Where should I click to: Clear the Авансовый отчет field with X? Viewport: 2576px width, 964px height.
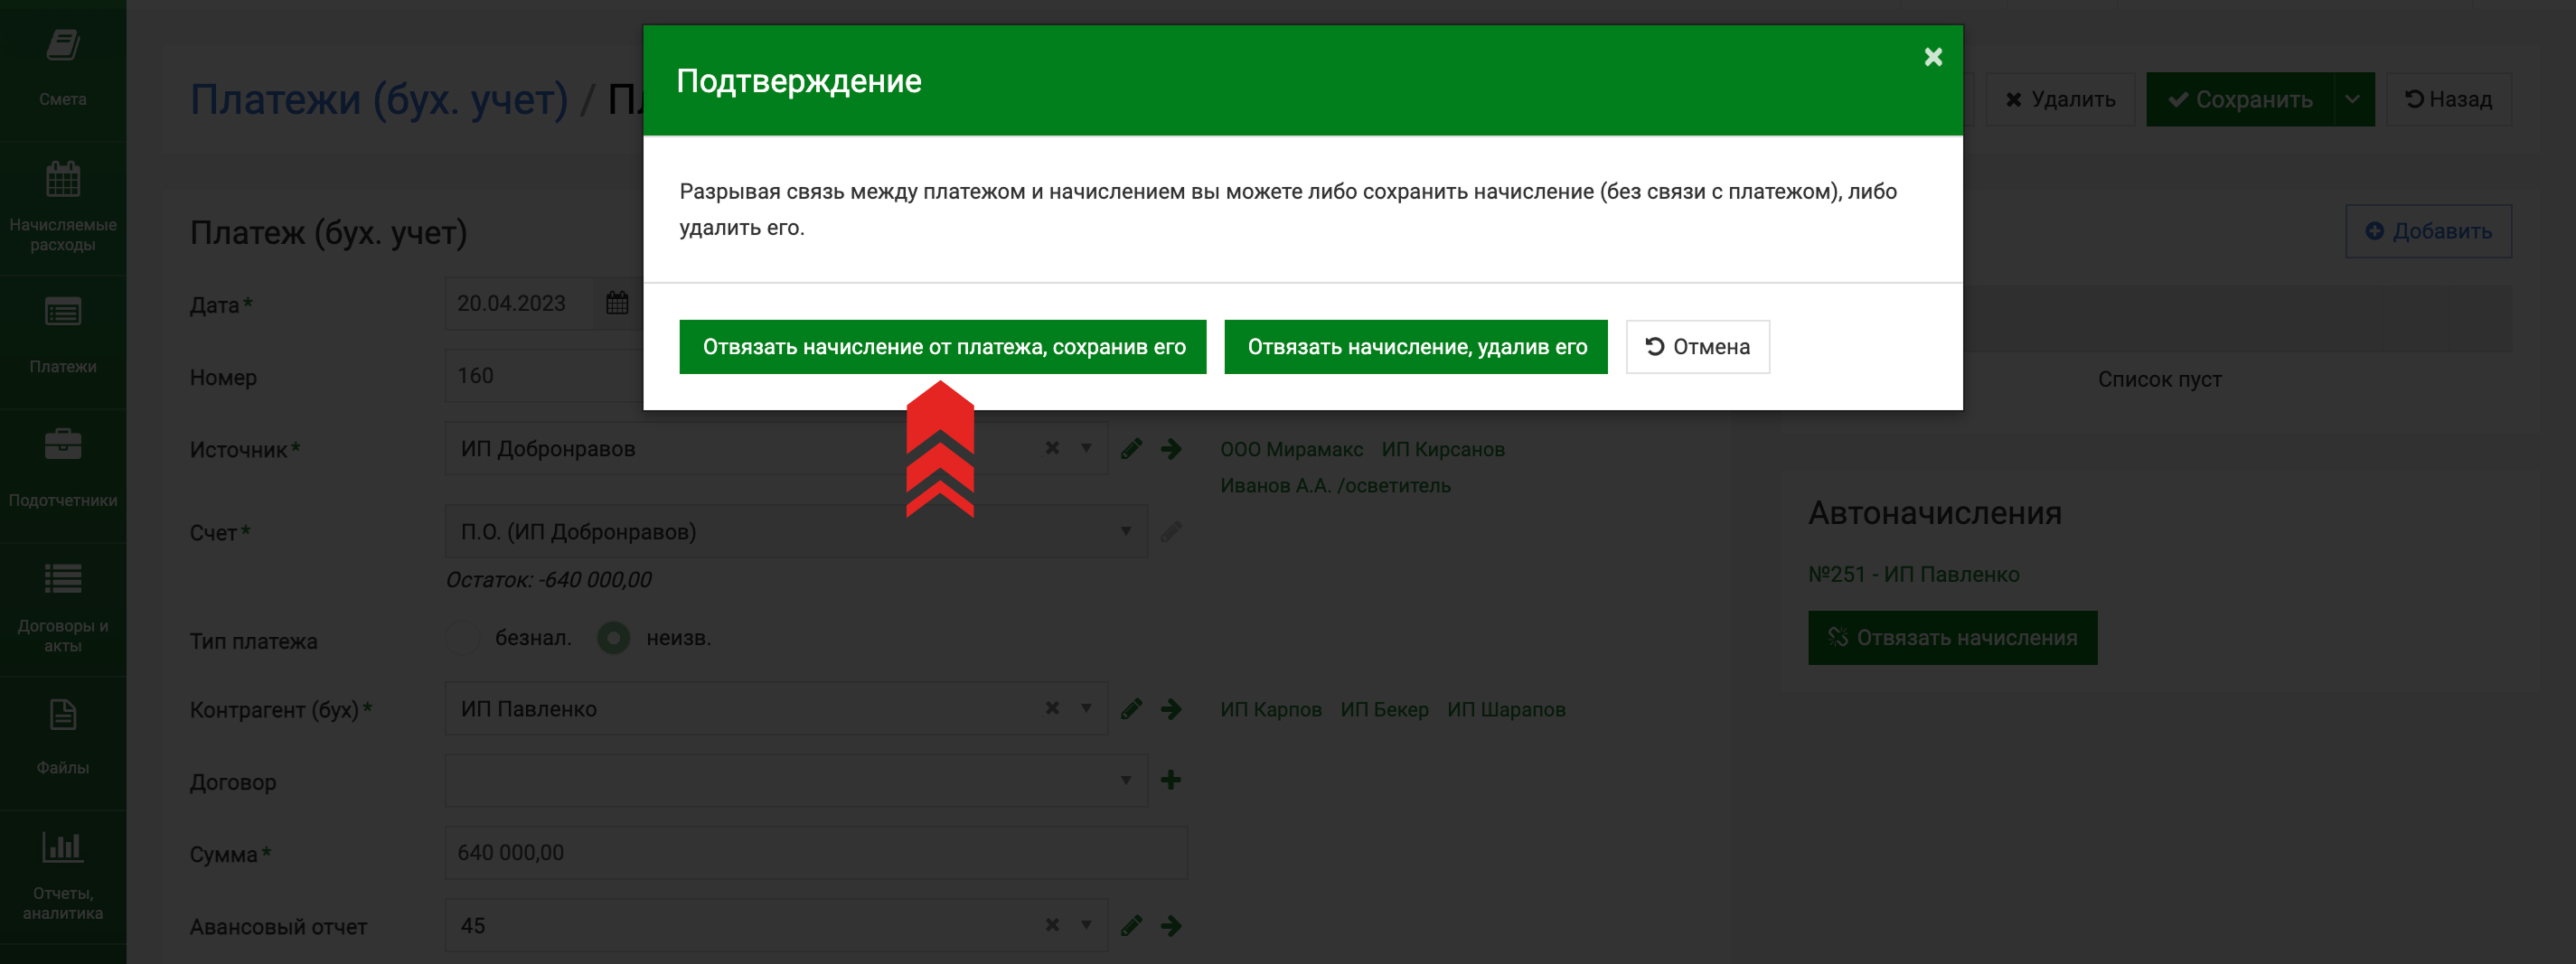pyautogui.click(x=1052, y=925)
